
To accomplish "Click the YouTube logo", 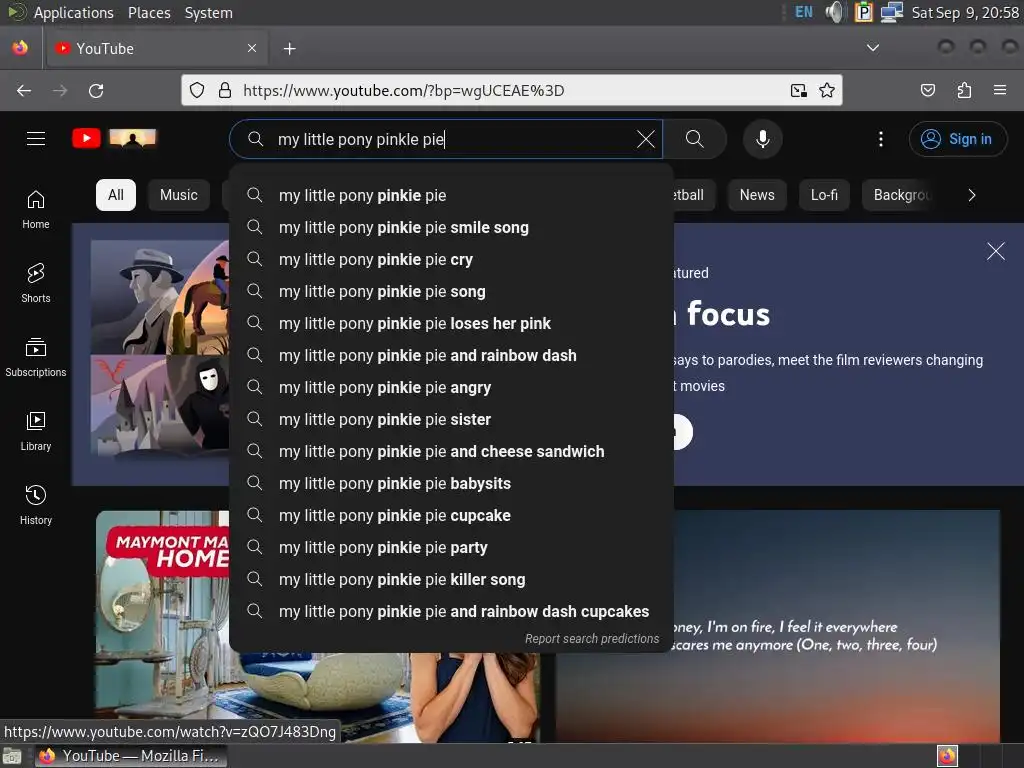I will coord(86,138).
